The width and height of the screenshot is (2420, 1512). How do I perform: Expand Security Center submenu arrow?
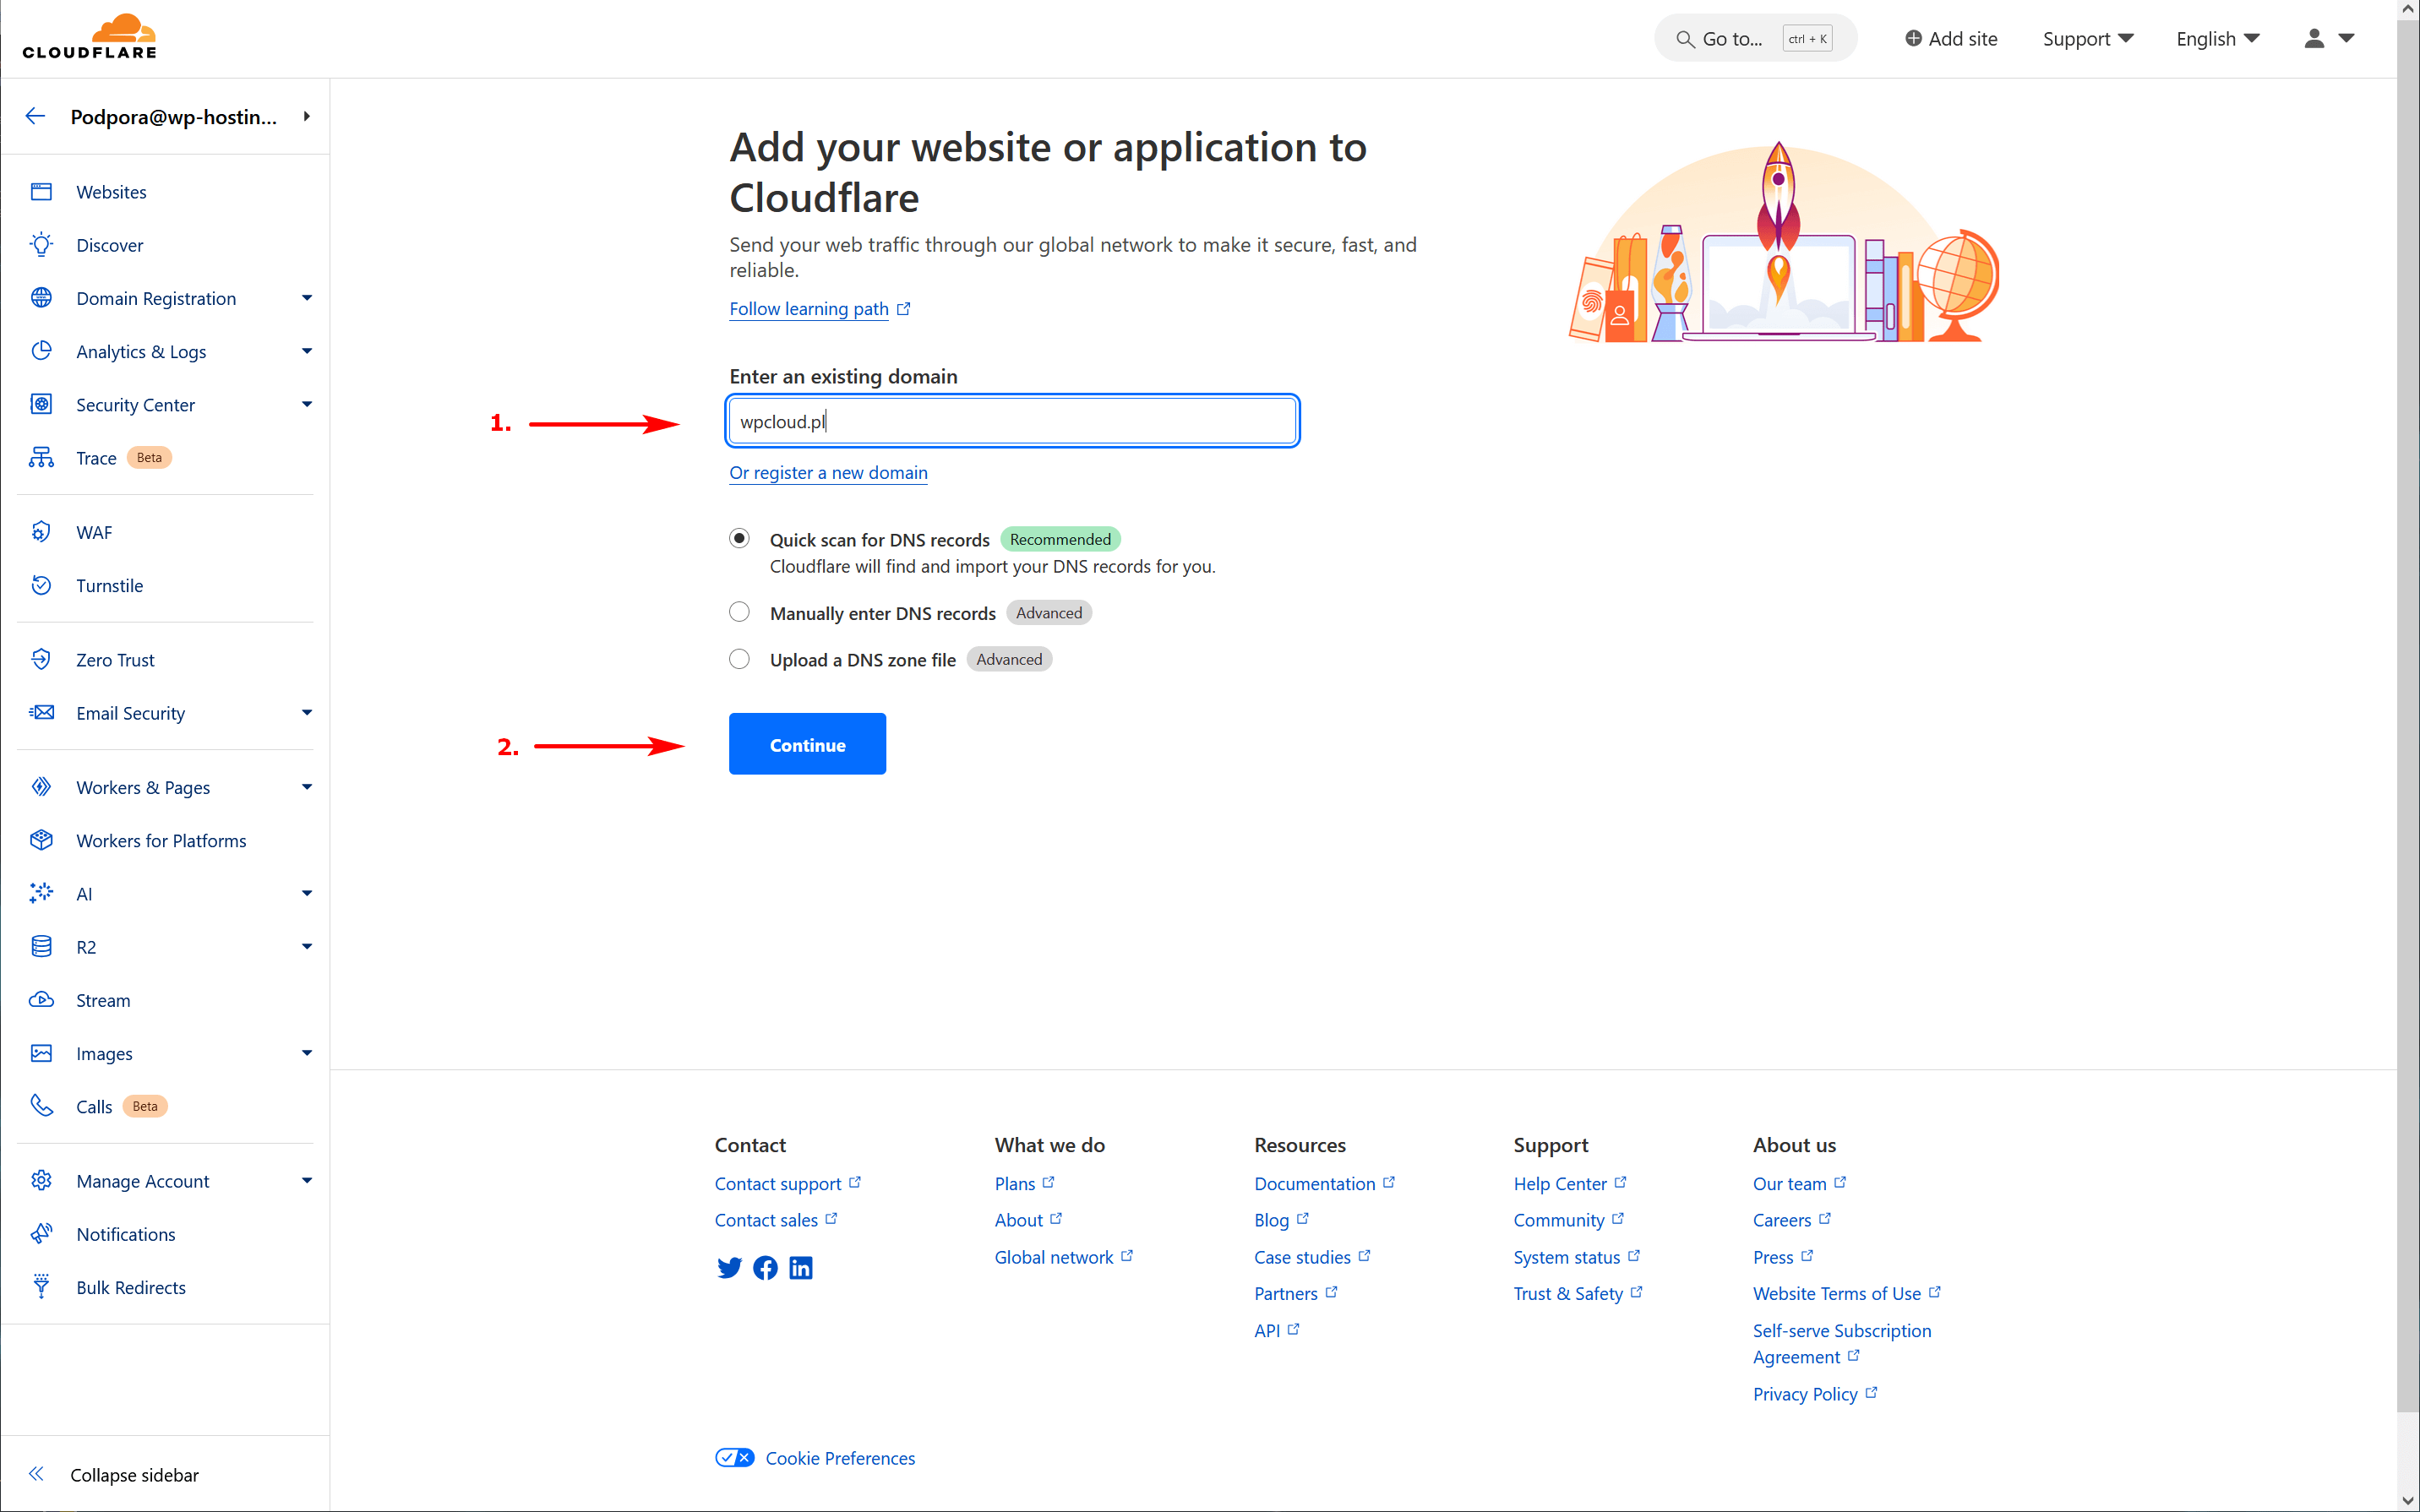tap(307, 403)
